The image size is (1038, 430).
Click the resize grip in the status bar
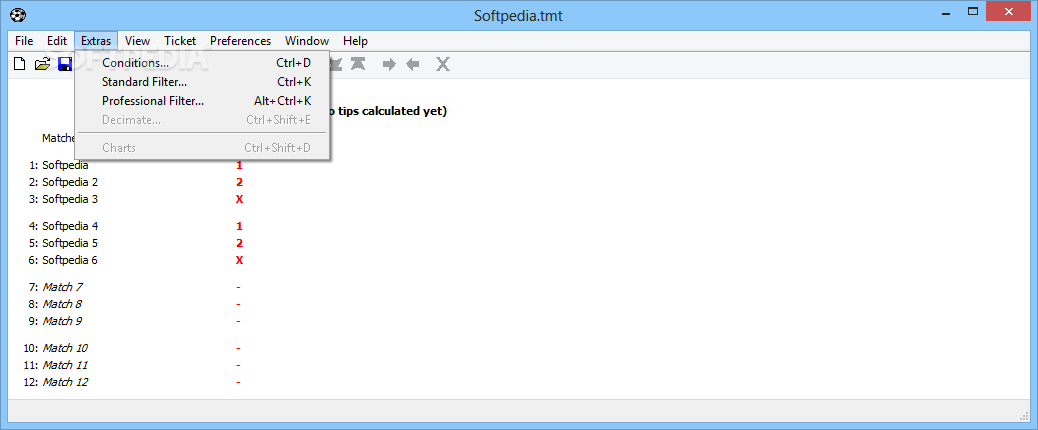[x=1023, y=416]
